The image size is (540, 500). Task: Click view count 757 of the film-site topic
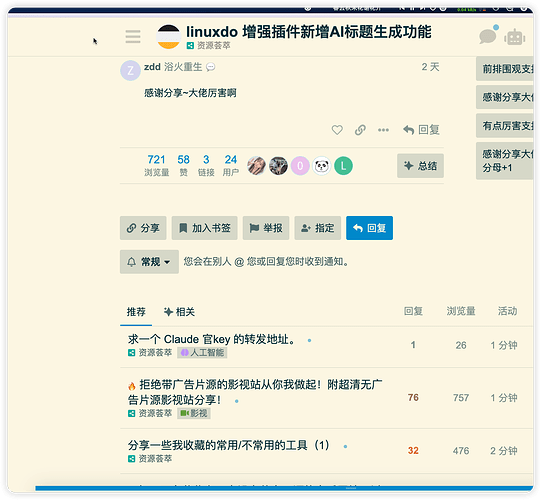point(461,398)
